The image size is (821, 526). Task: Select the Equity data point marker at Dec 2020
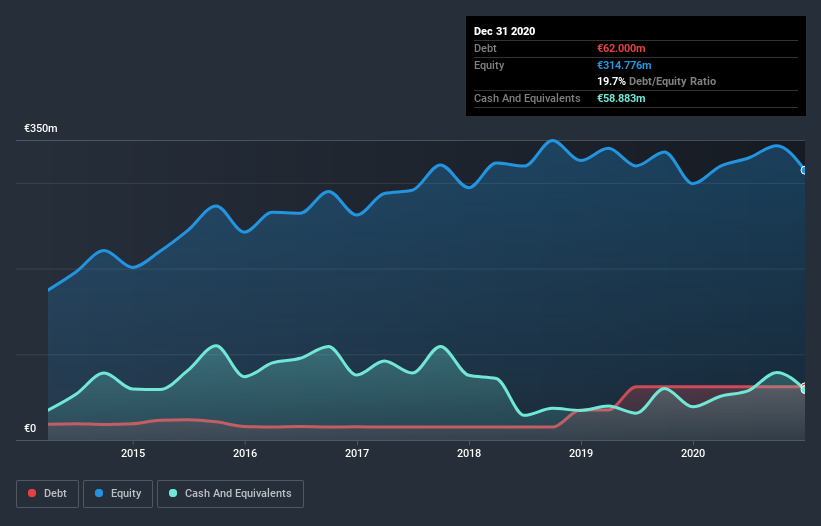click(x=804, y=170)
